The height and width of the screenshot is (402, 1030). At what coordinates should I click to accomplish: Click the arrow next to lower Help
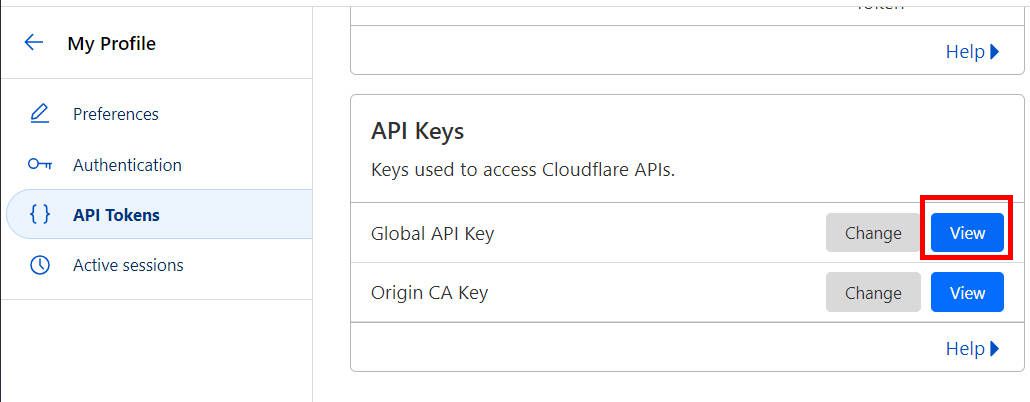[x=995, y=348]
